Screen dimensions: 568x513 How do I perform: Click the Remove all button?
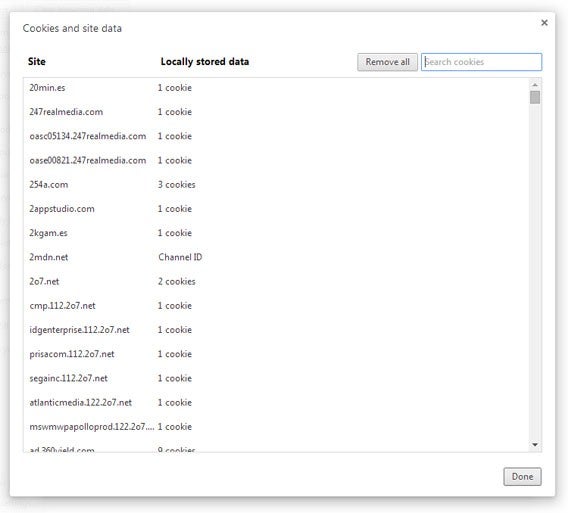pos(387,62)
